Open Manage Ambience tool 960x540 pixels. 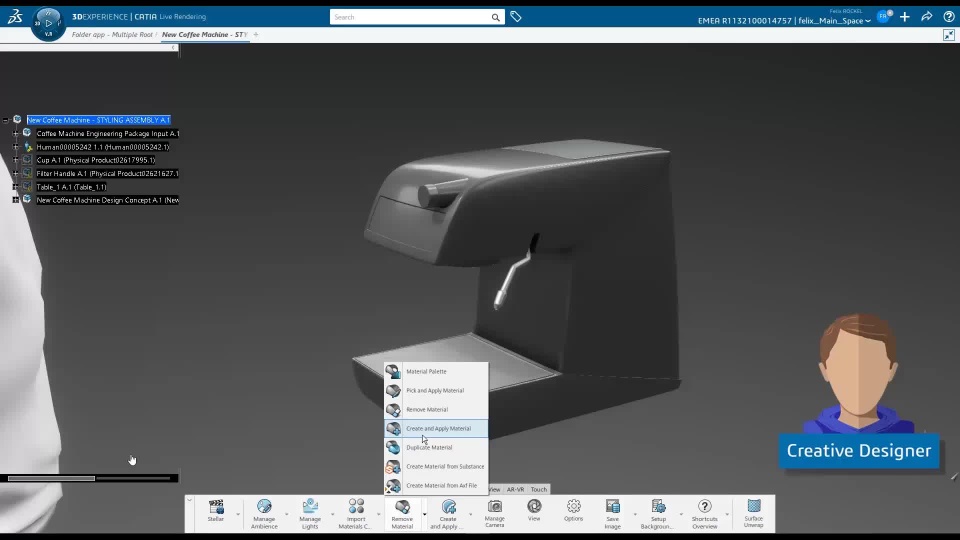pyautogui.click(x=264, y=513)
